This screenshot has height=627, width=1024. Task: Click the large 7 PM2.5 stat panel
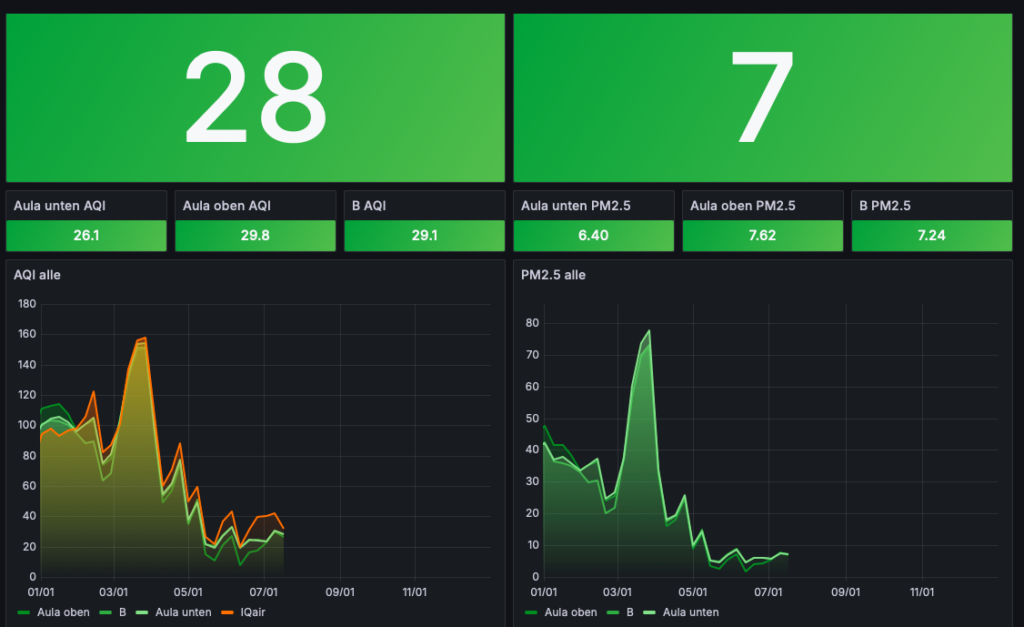coord(762,98)
